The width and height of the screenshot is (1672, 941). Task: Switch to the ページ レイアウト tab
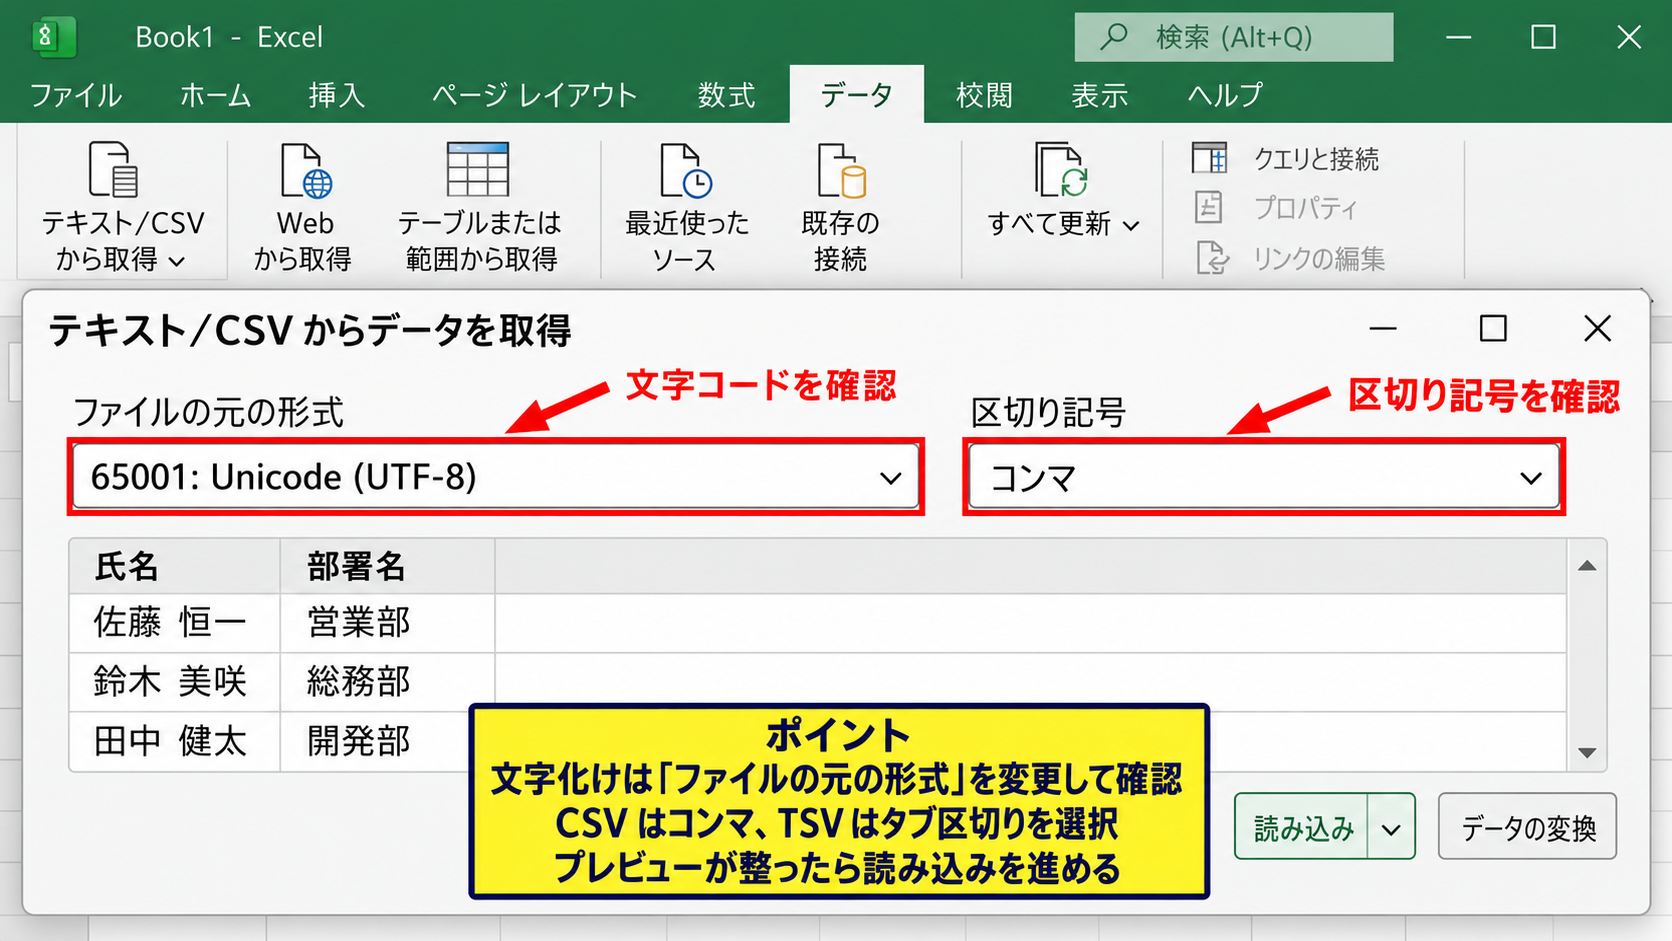point(534,95)
